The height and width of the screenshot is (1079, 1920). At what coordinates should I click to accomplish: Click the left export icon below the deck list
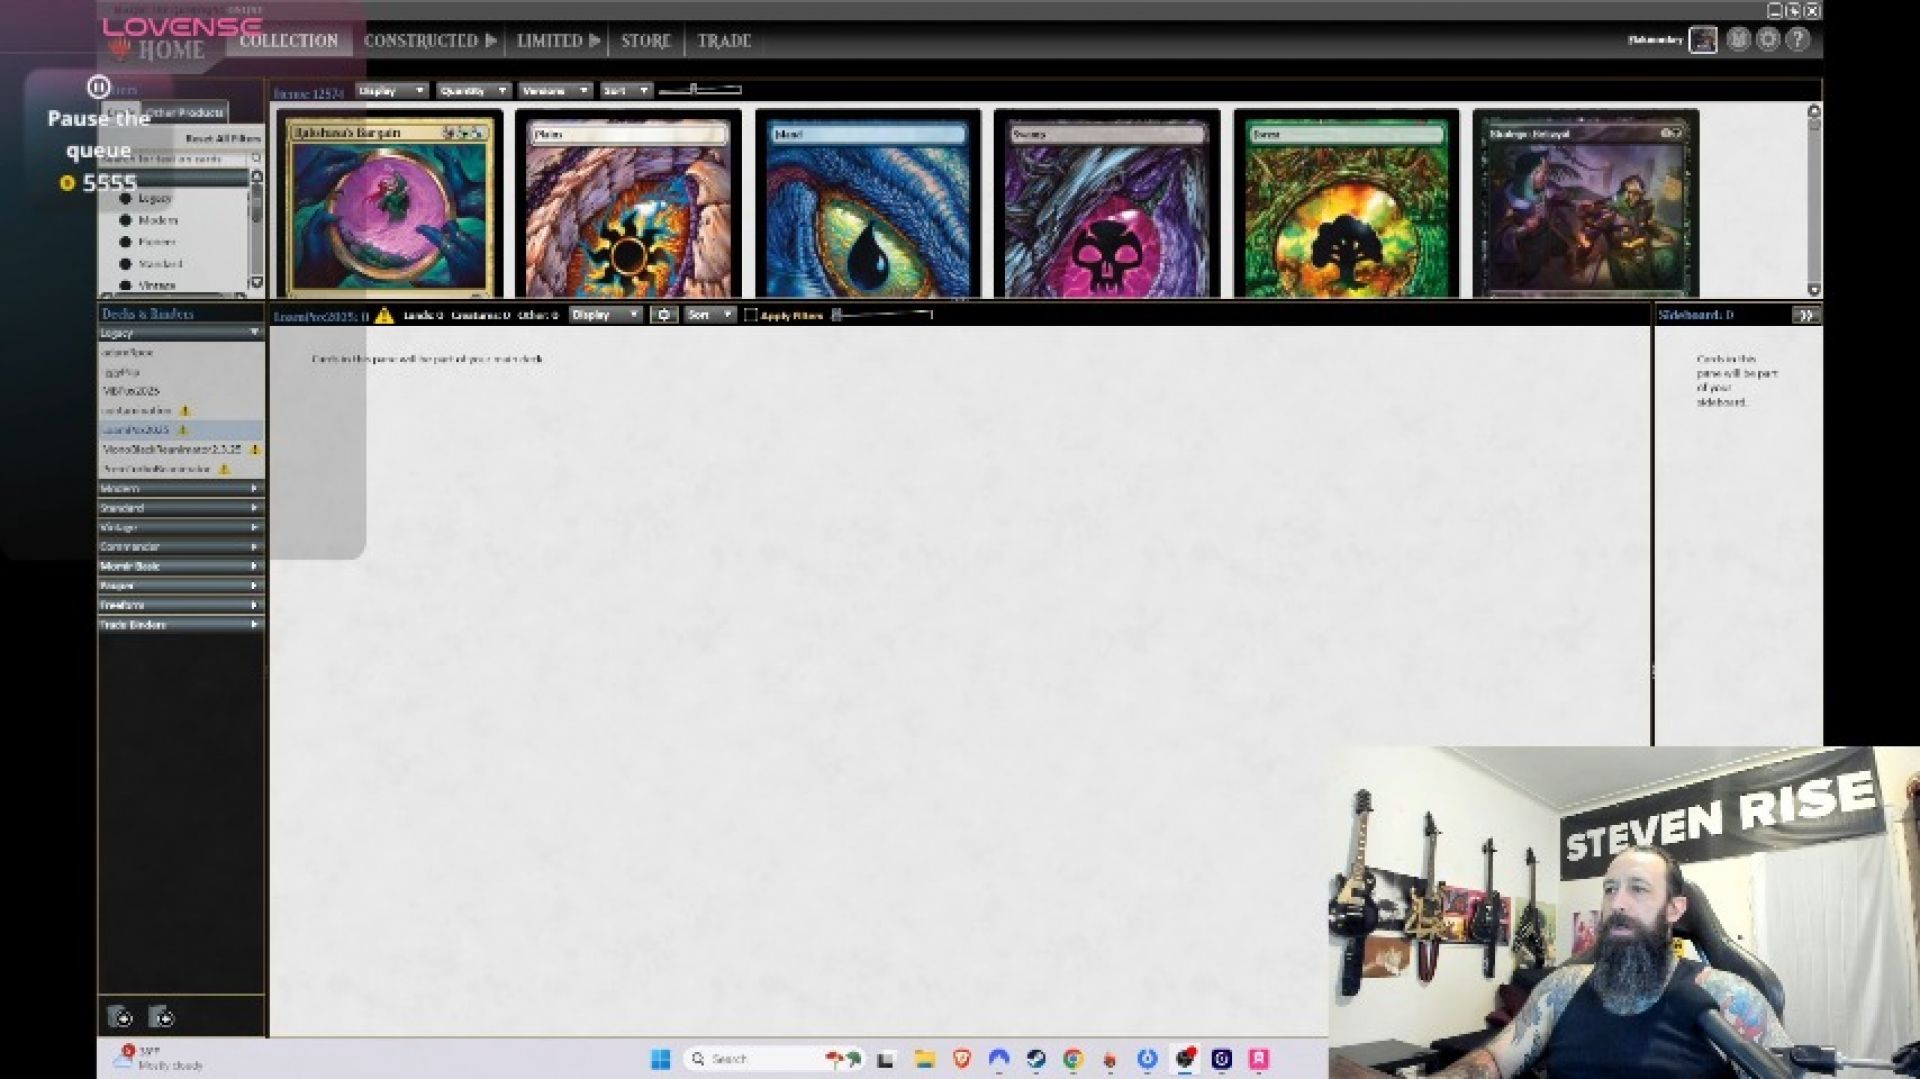pyautogui.click(x=122, y=1017)
